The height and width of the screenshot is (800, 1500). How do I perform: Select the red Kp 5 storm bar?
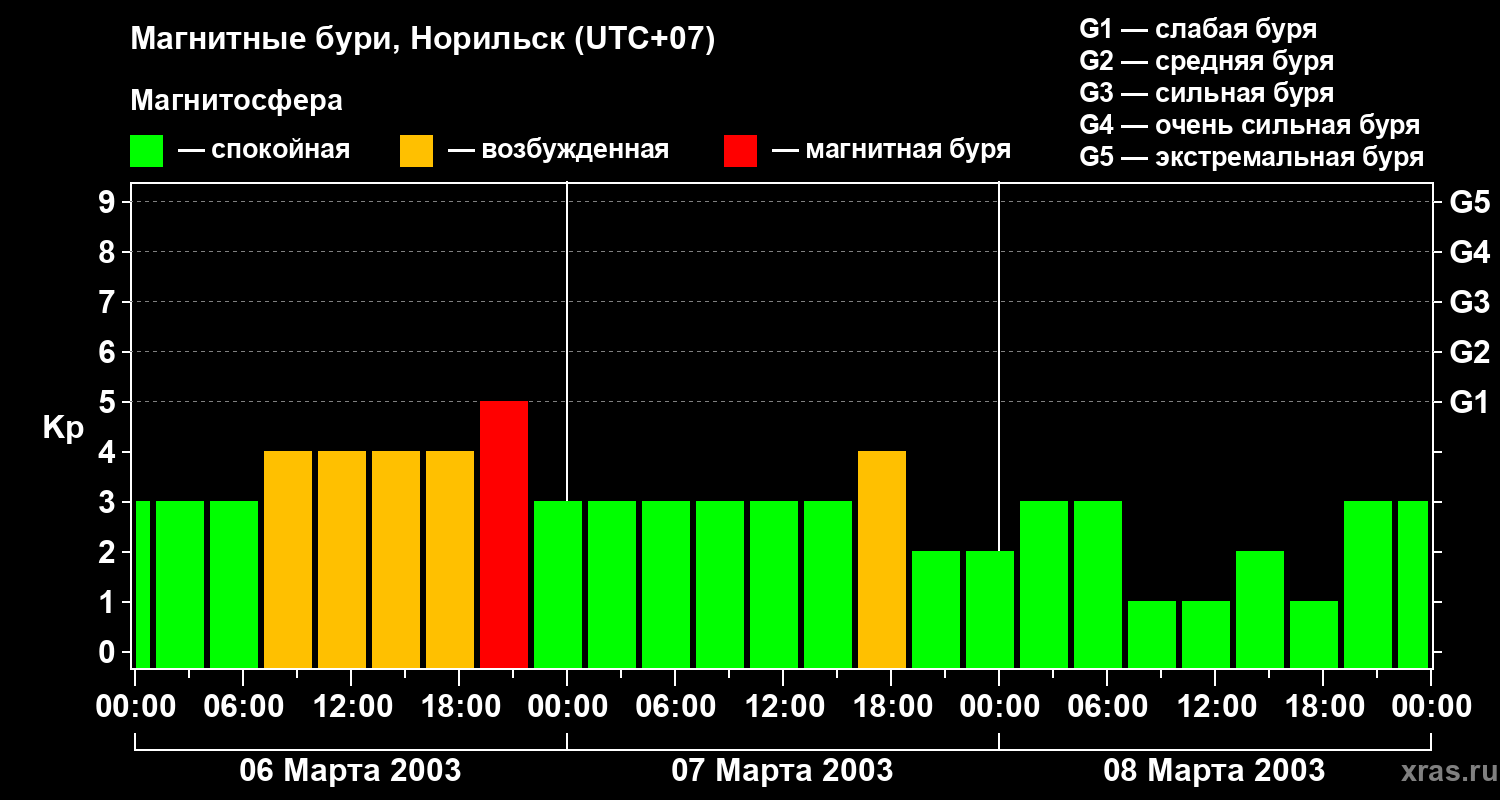[504, 534]
